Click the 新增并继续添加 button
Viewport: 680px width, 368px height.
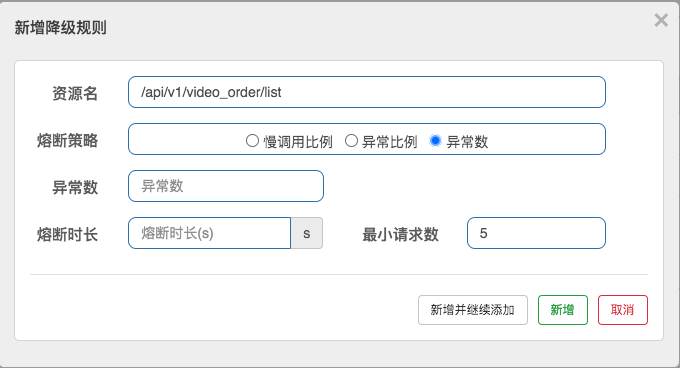click(473, 310)
